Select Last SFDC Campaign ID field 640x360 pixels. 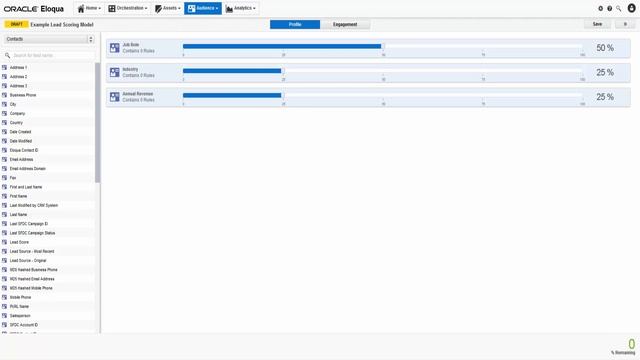point(48,224)
